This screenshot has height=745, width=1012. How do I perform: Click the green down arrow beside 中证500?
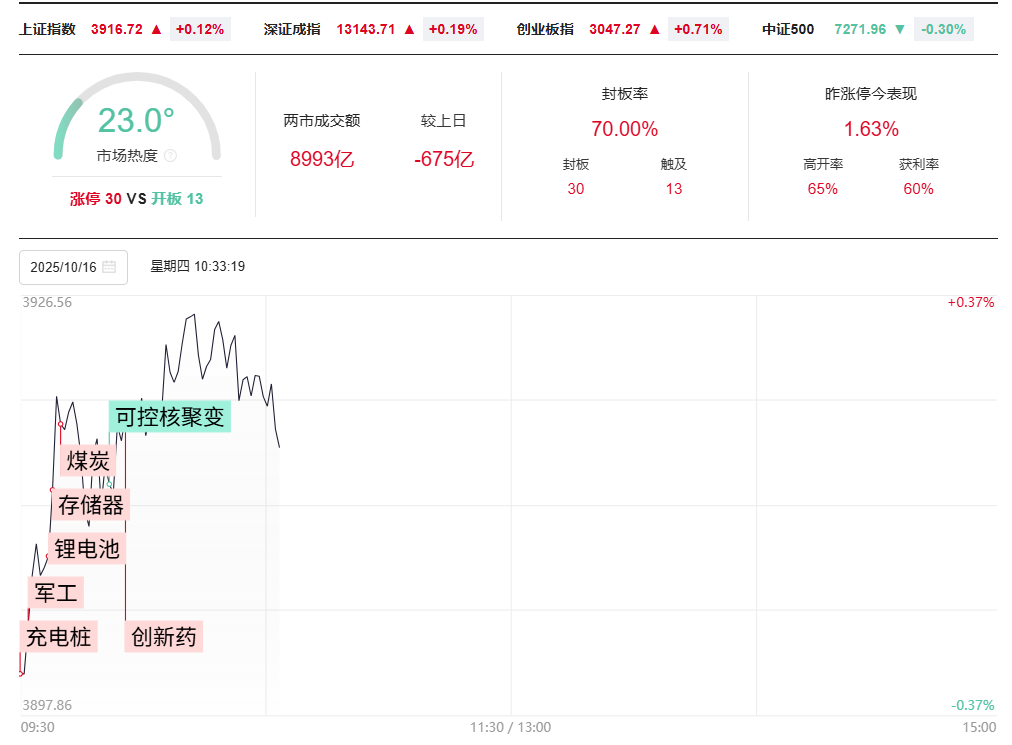click(x=900, y=29)
